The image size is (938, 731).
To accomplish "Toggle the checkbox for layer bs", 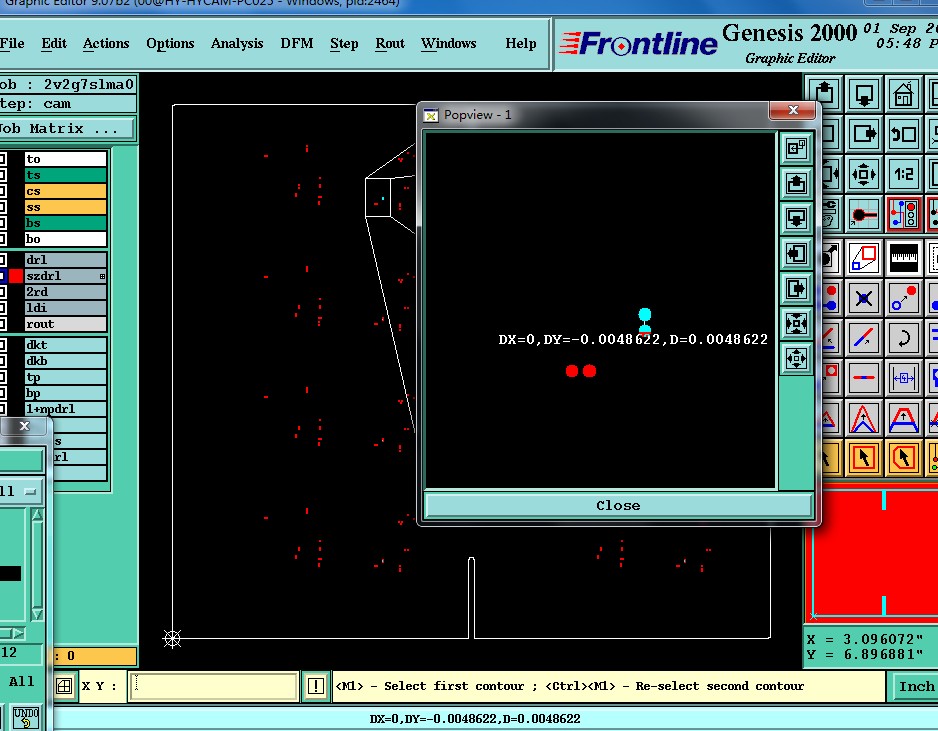I will tap(3, 223).
